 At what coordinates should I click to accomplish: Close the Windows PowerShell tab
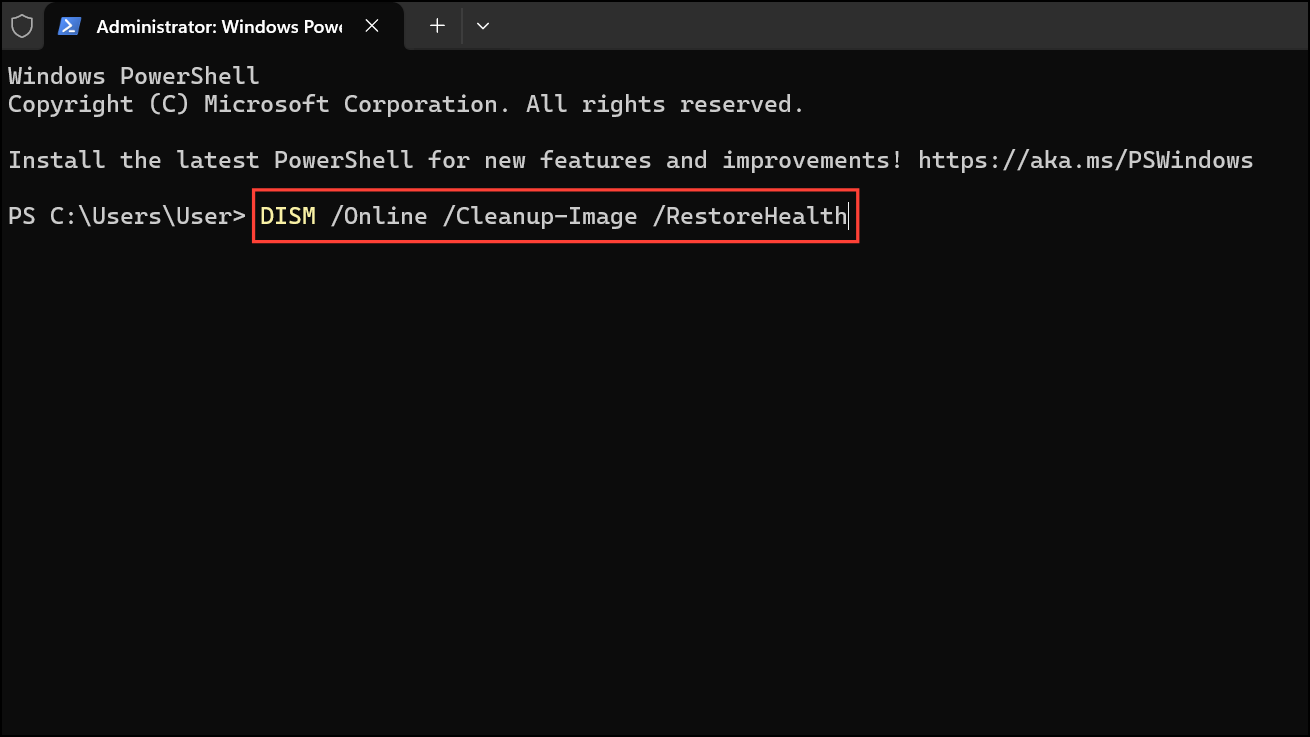(372, 26)
